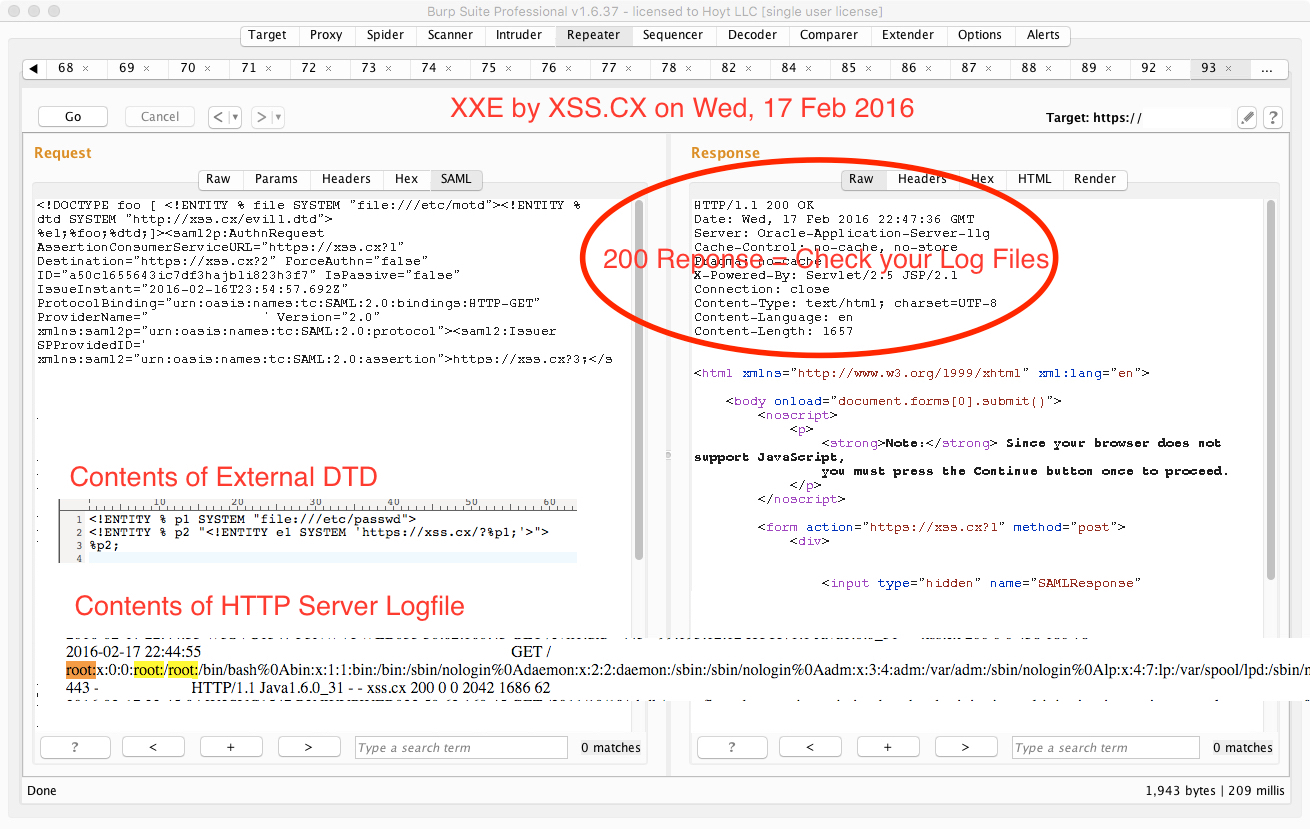Image resolution: width=1310 pixels, height=829 pixels.
Task: Close repeater tab 93
Action: [x=1229, y=69]
